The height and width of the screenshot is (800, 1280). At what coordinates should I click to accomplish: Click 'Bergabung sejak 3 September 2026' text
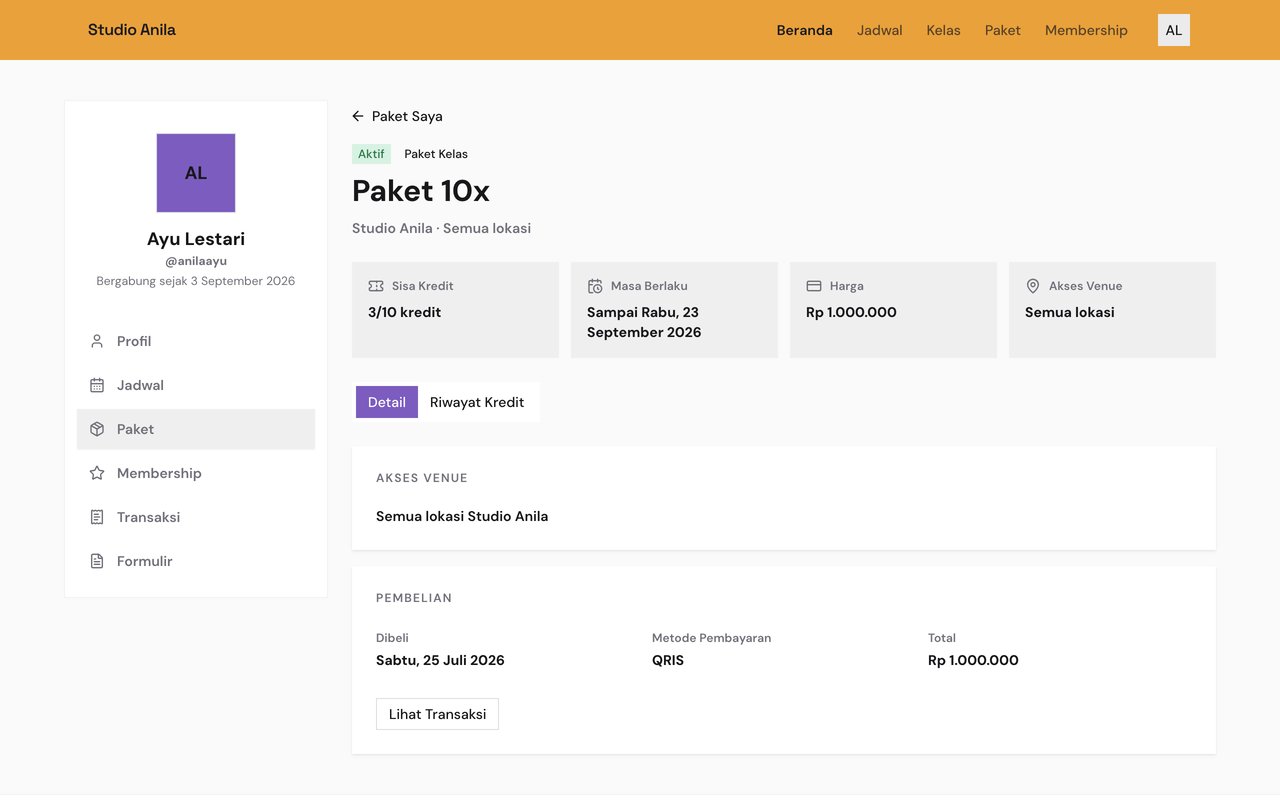coord(196,281)
